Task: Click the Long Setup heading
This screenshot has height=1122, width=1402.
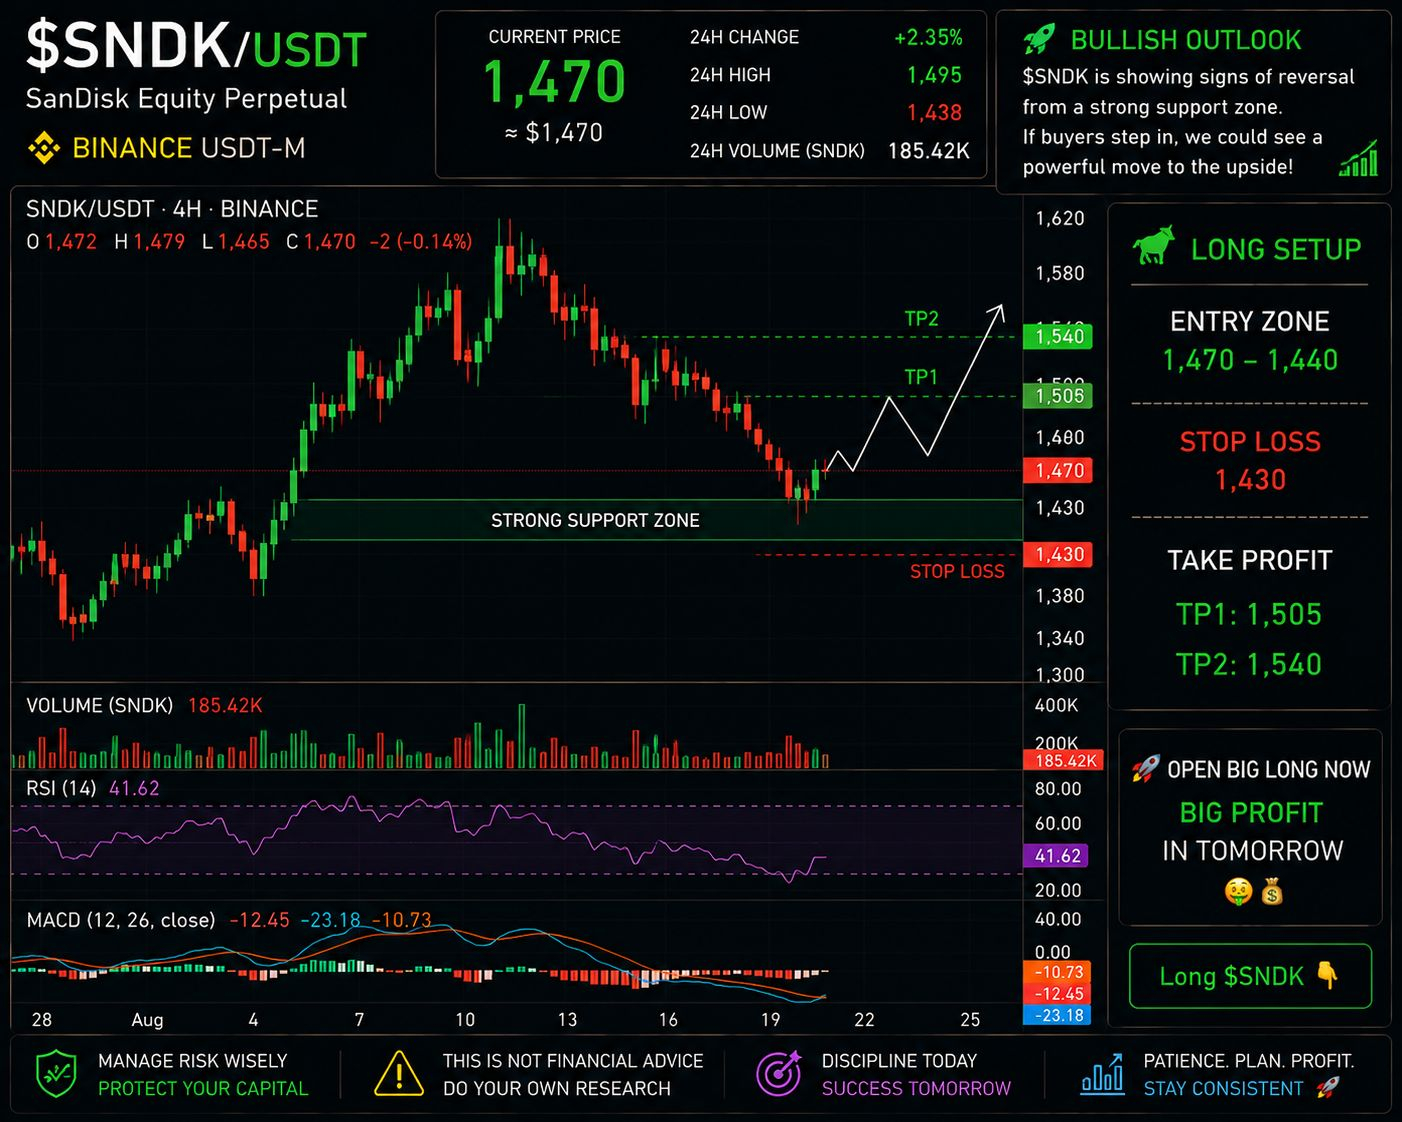Action: (1276, 249)
